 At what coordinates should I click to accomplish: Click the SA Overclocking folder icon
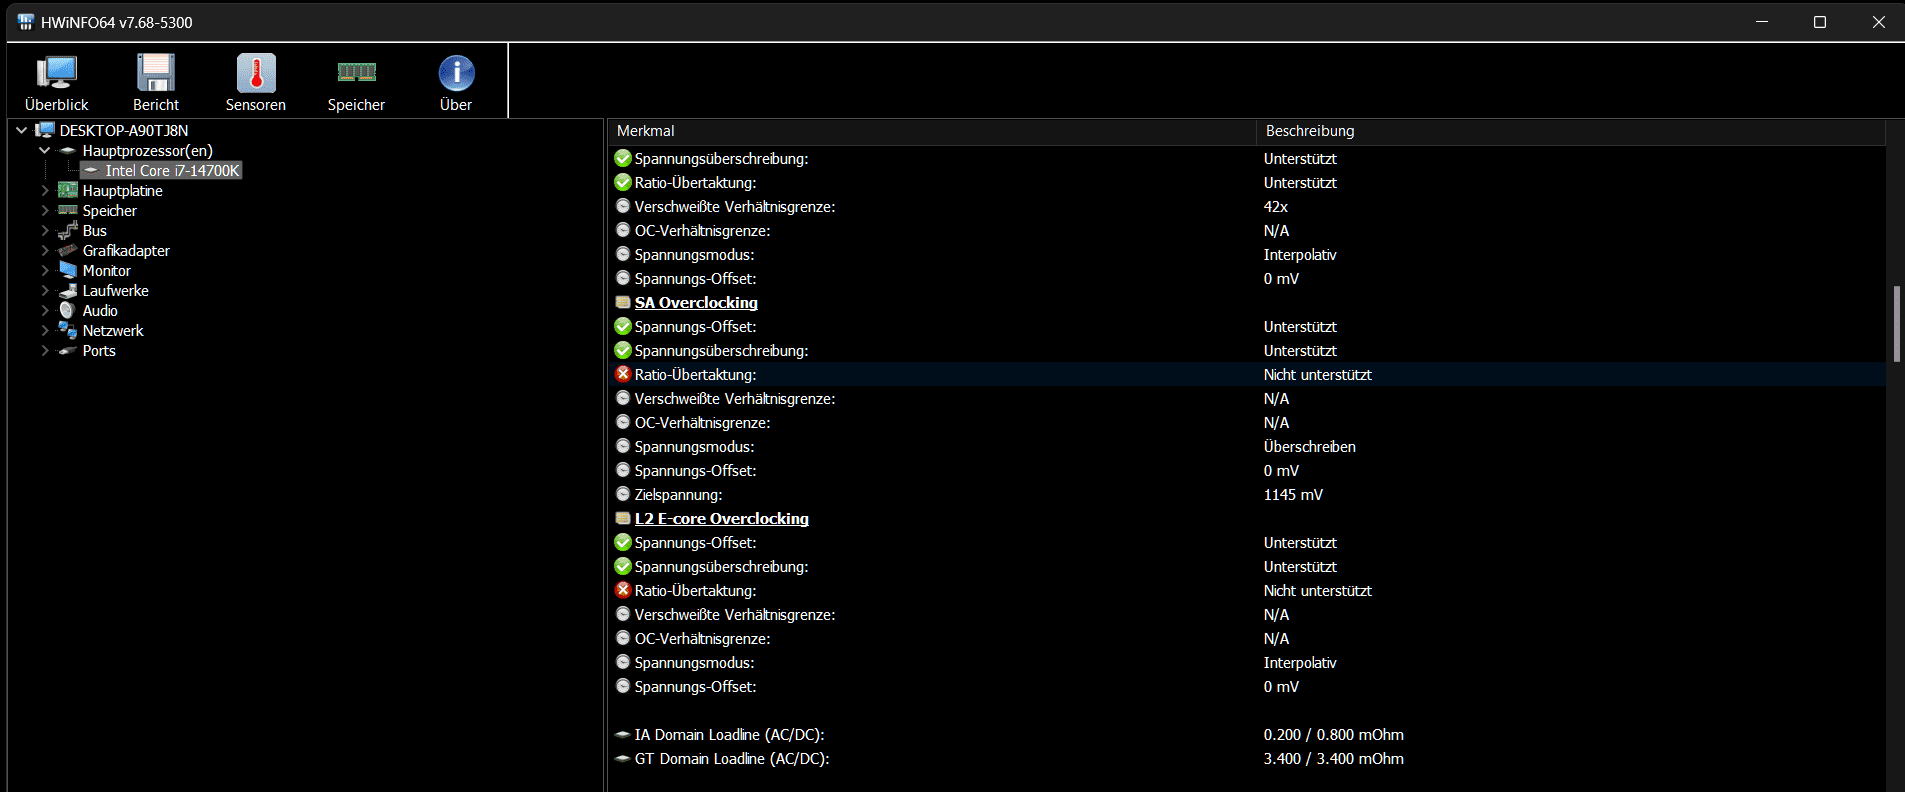point(623,303)
